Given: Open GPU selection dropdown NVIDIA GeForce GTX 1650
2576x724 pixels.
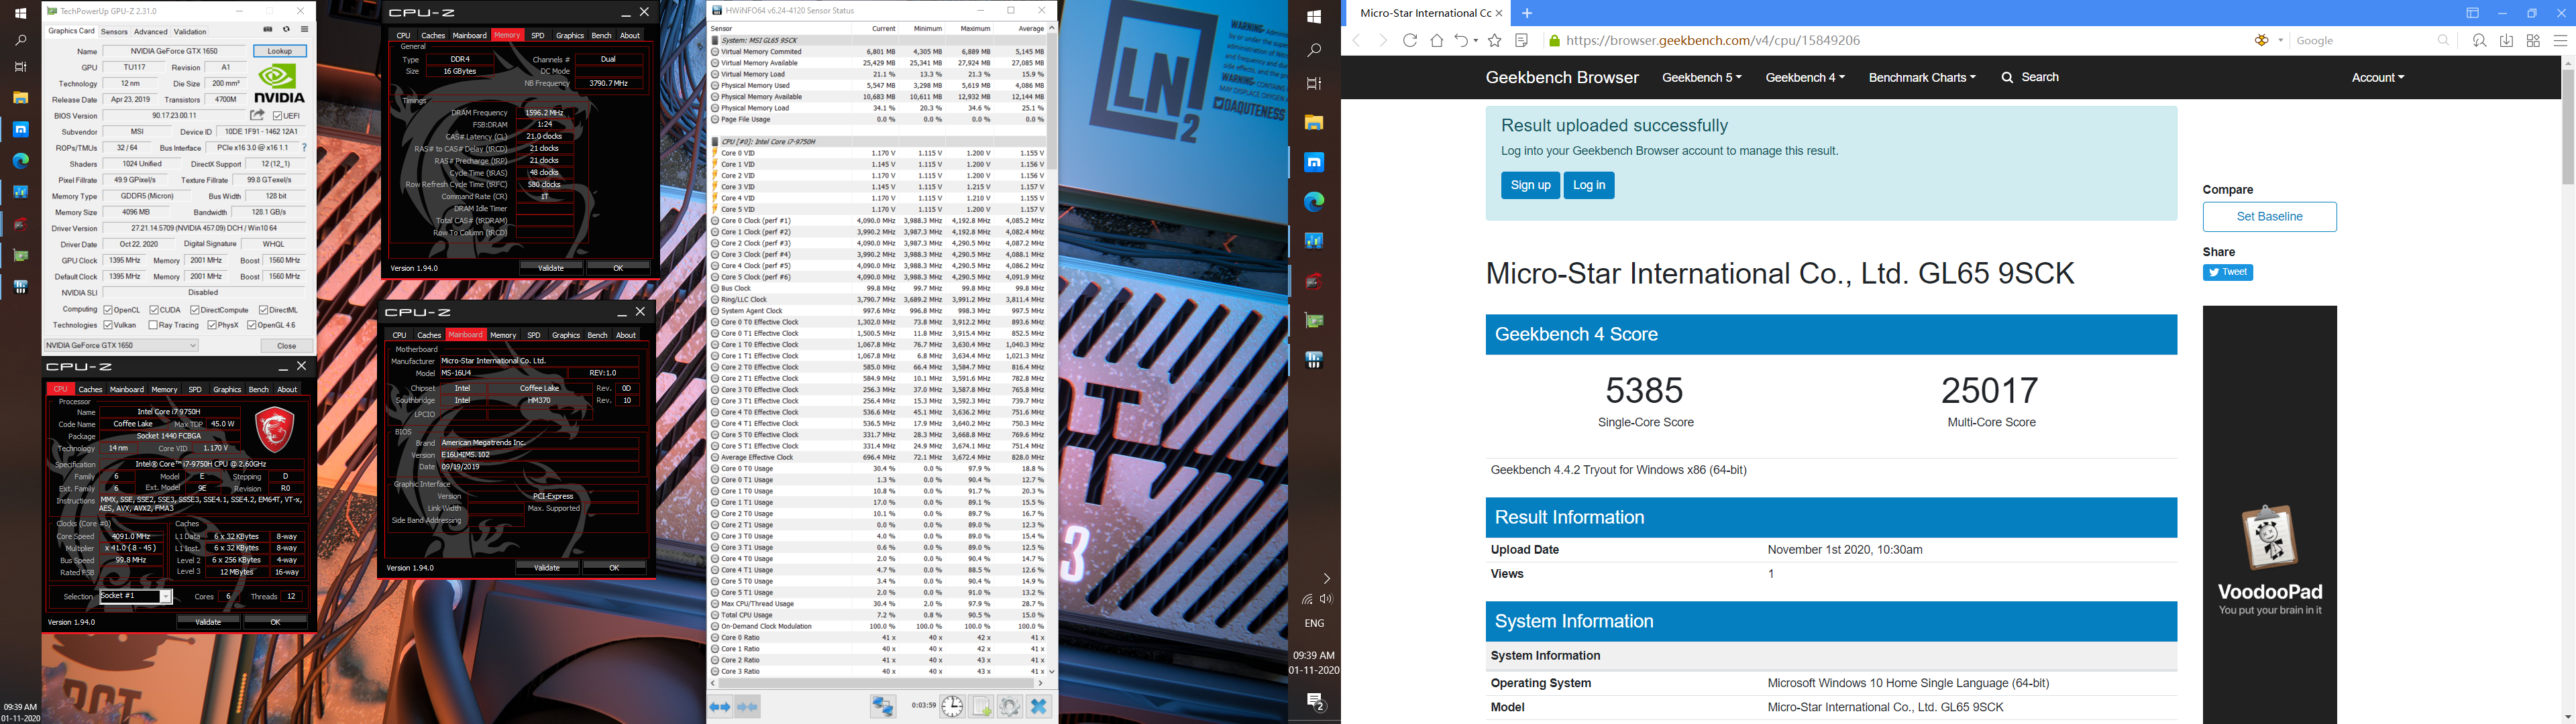Looking at the screenshot, I should (x=121, y=346).
